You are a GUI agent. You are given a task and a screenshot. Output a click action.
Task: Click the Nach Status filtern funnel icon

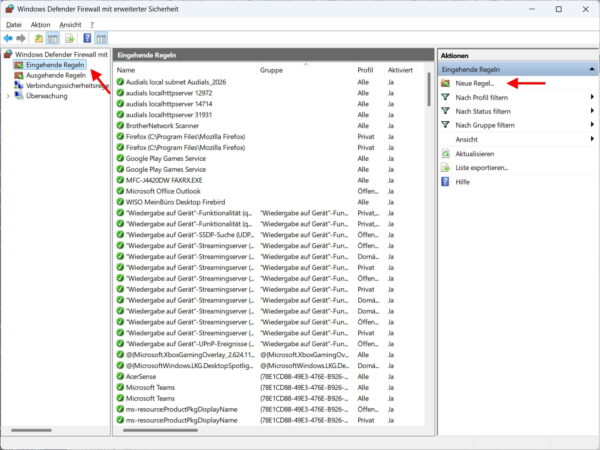click(x=445, y=111)
